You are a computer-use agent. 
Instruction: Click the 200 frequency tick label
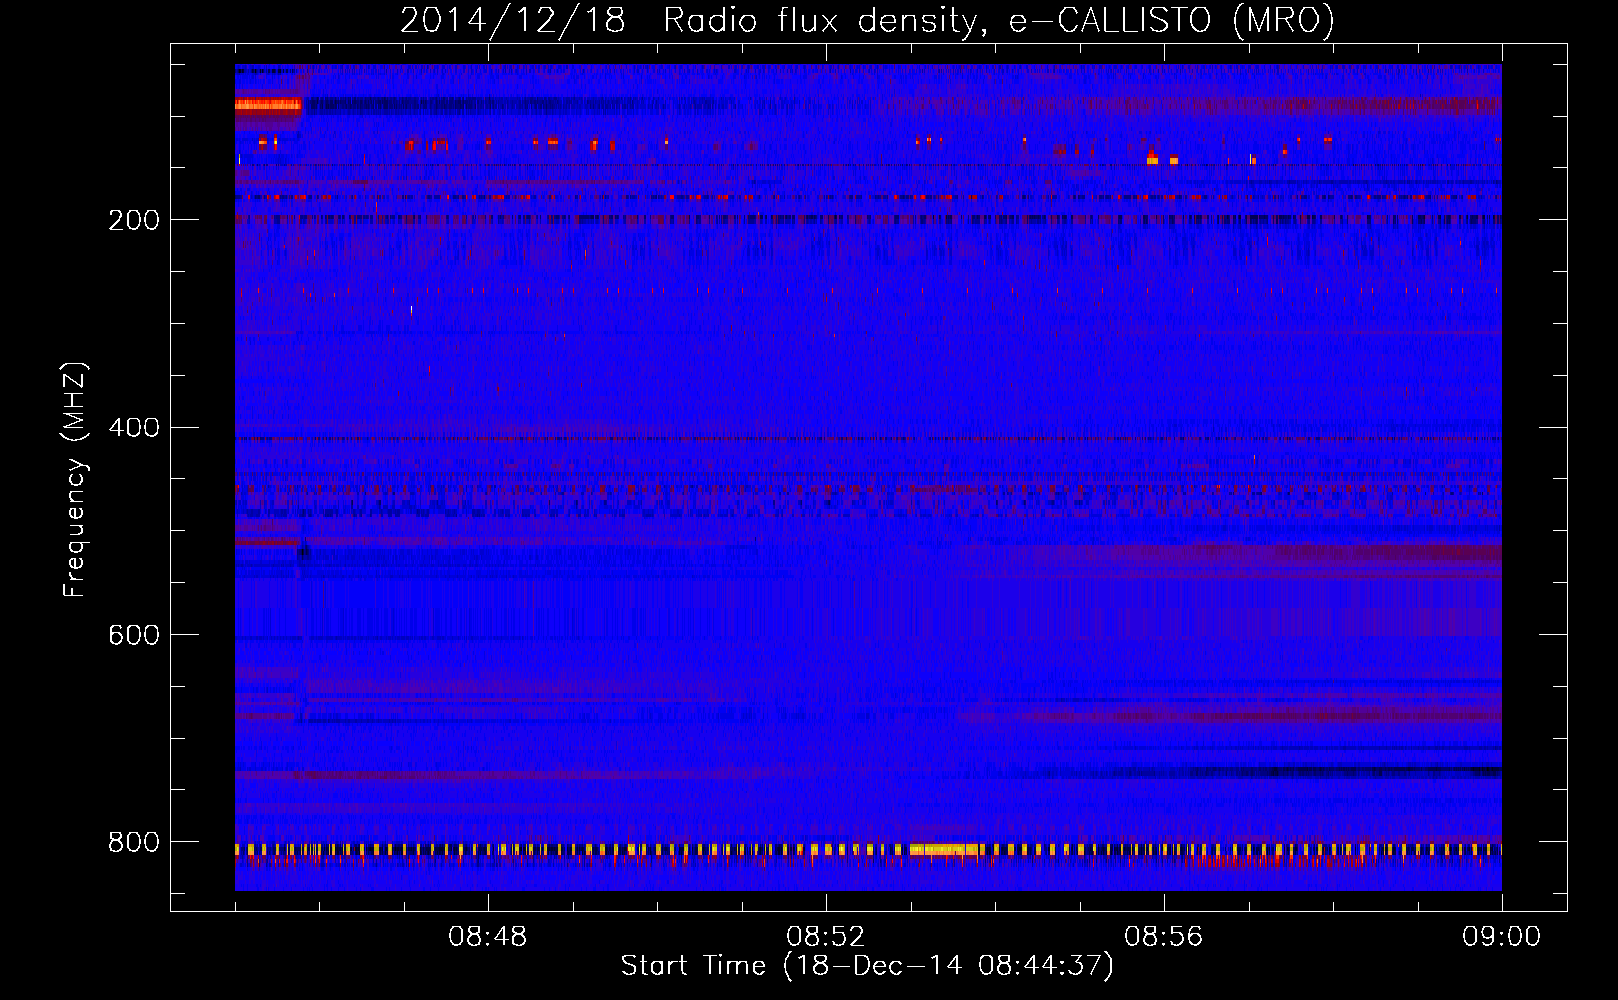134,220
